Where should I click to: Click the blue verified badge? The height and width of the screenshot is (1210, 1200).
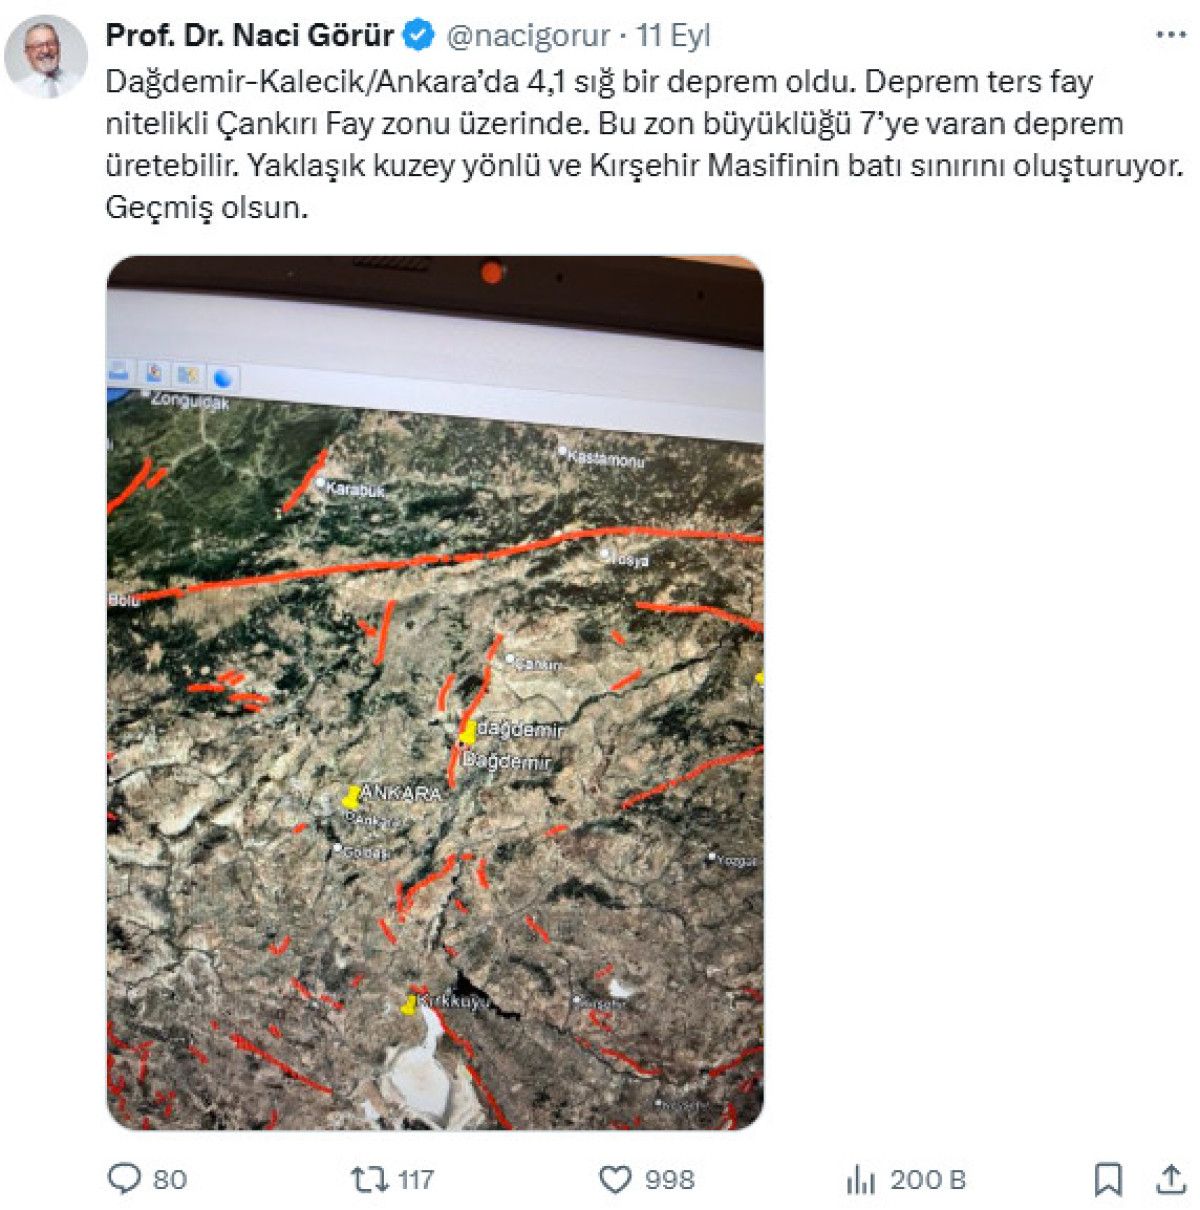(418, 36)
